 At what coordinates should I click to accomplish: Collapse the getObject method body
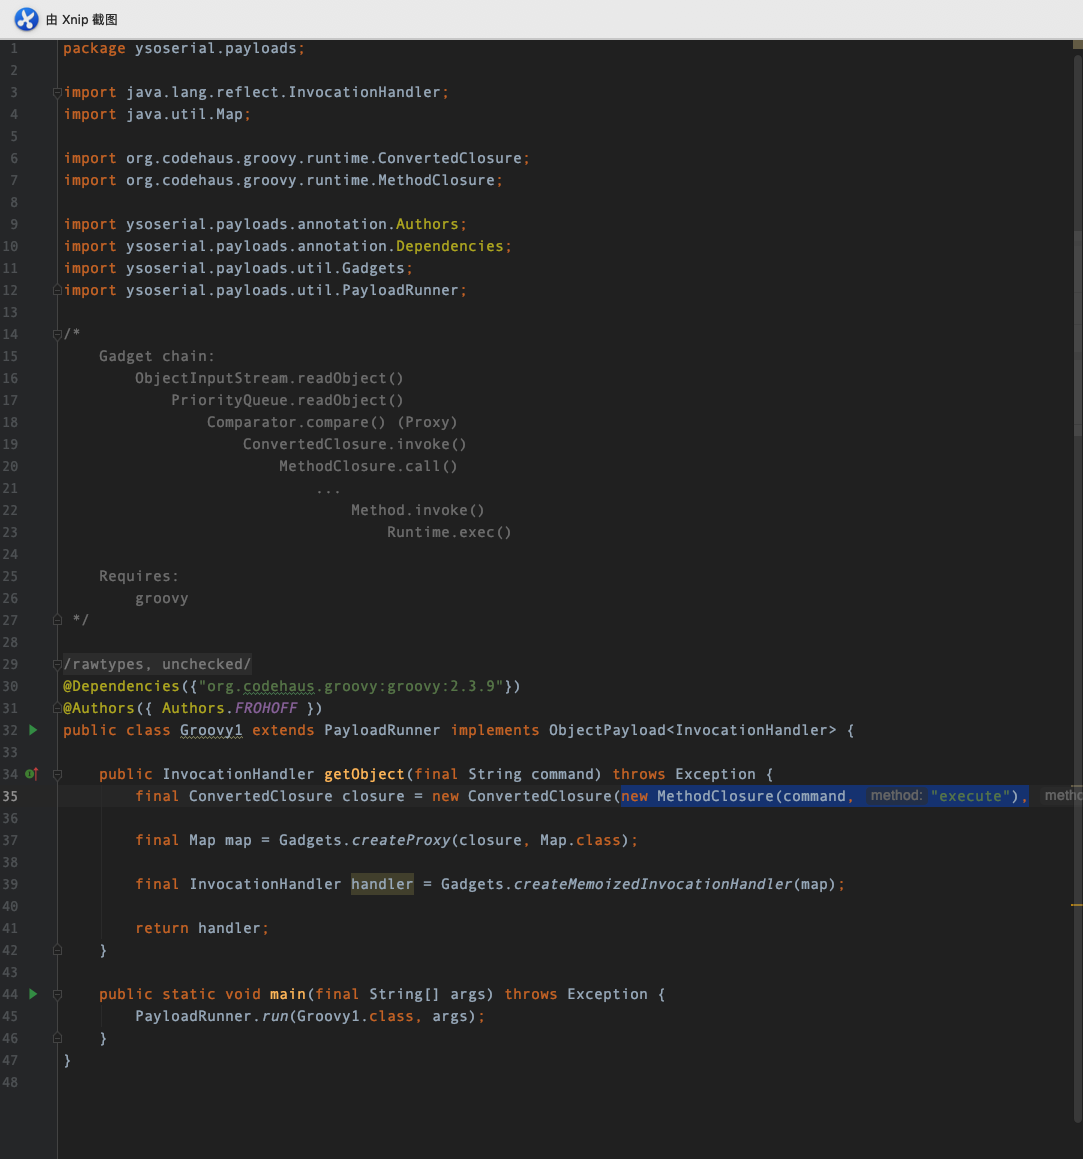[57, 774]
